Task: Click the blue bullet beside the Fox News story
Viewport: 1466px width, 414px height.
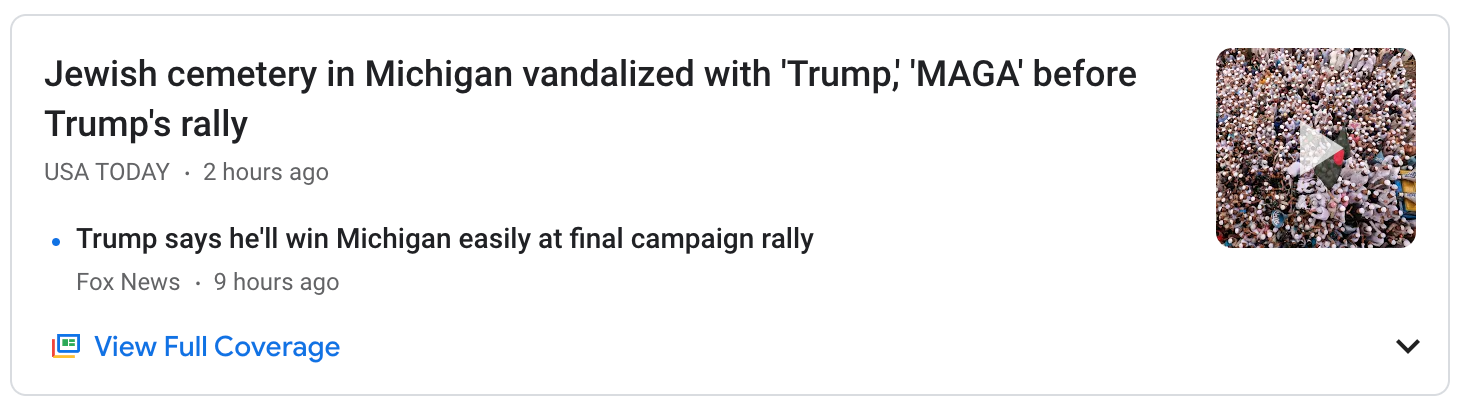Action: coord(56,241)
